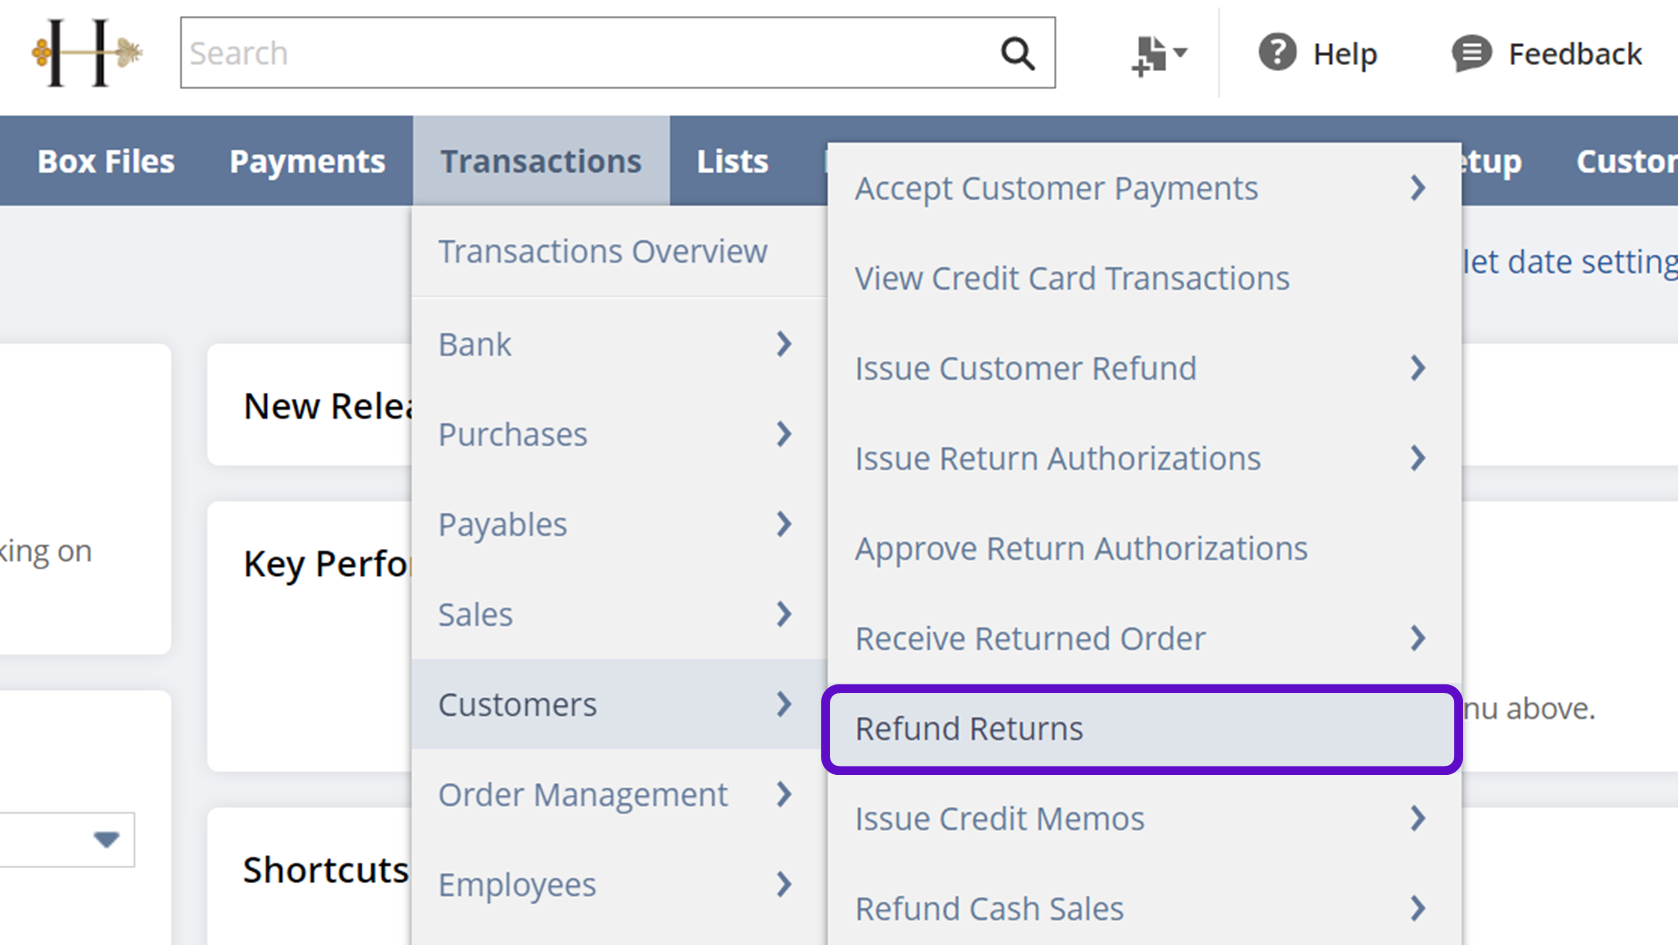This screenshot has width=1678, height=945.
Task: Expand the Purchases submenu chevron
Action: [784, 434]
